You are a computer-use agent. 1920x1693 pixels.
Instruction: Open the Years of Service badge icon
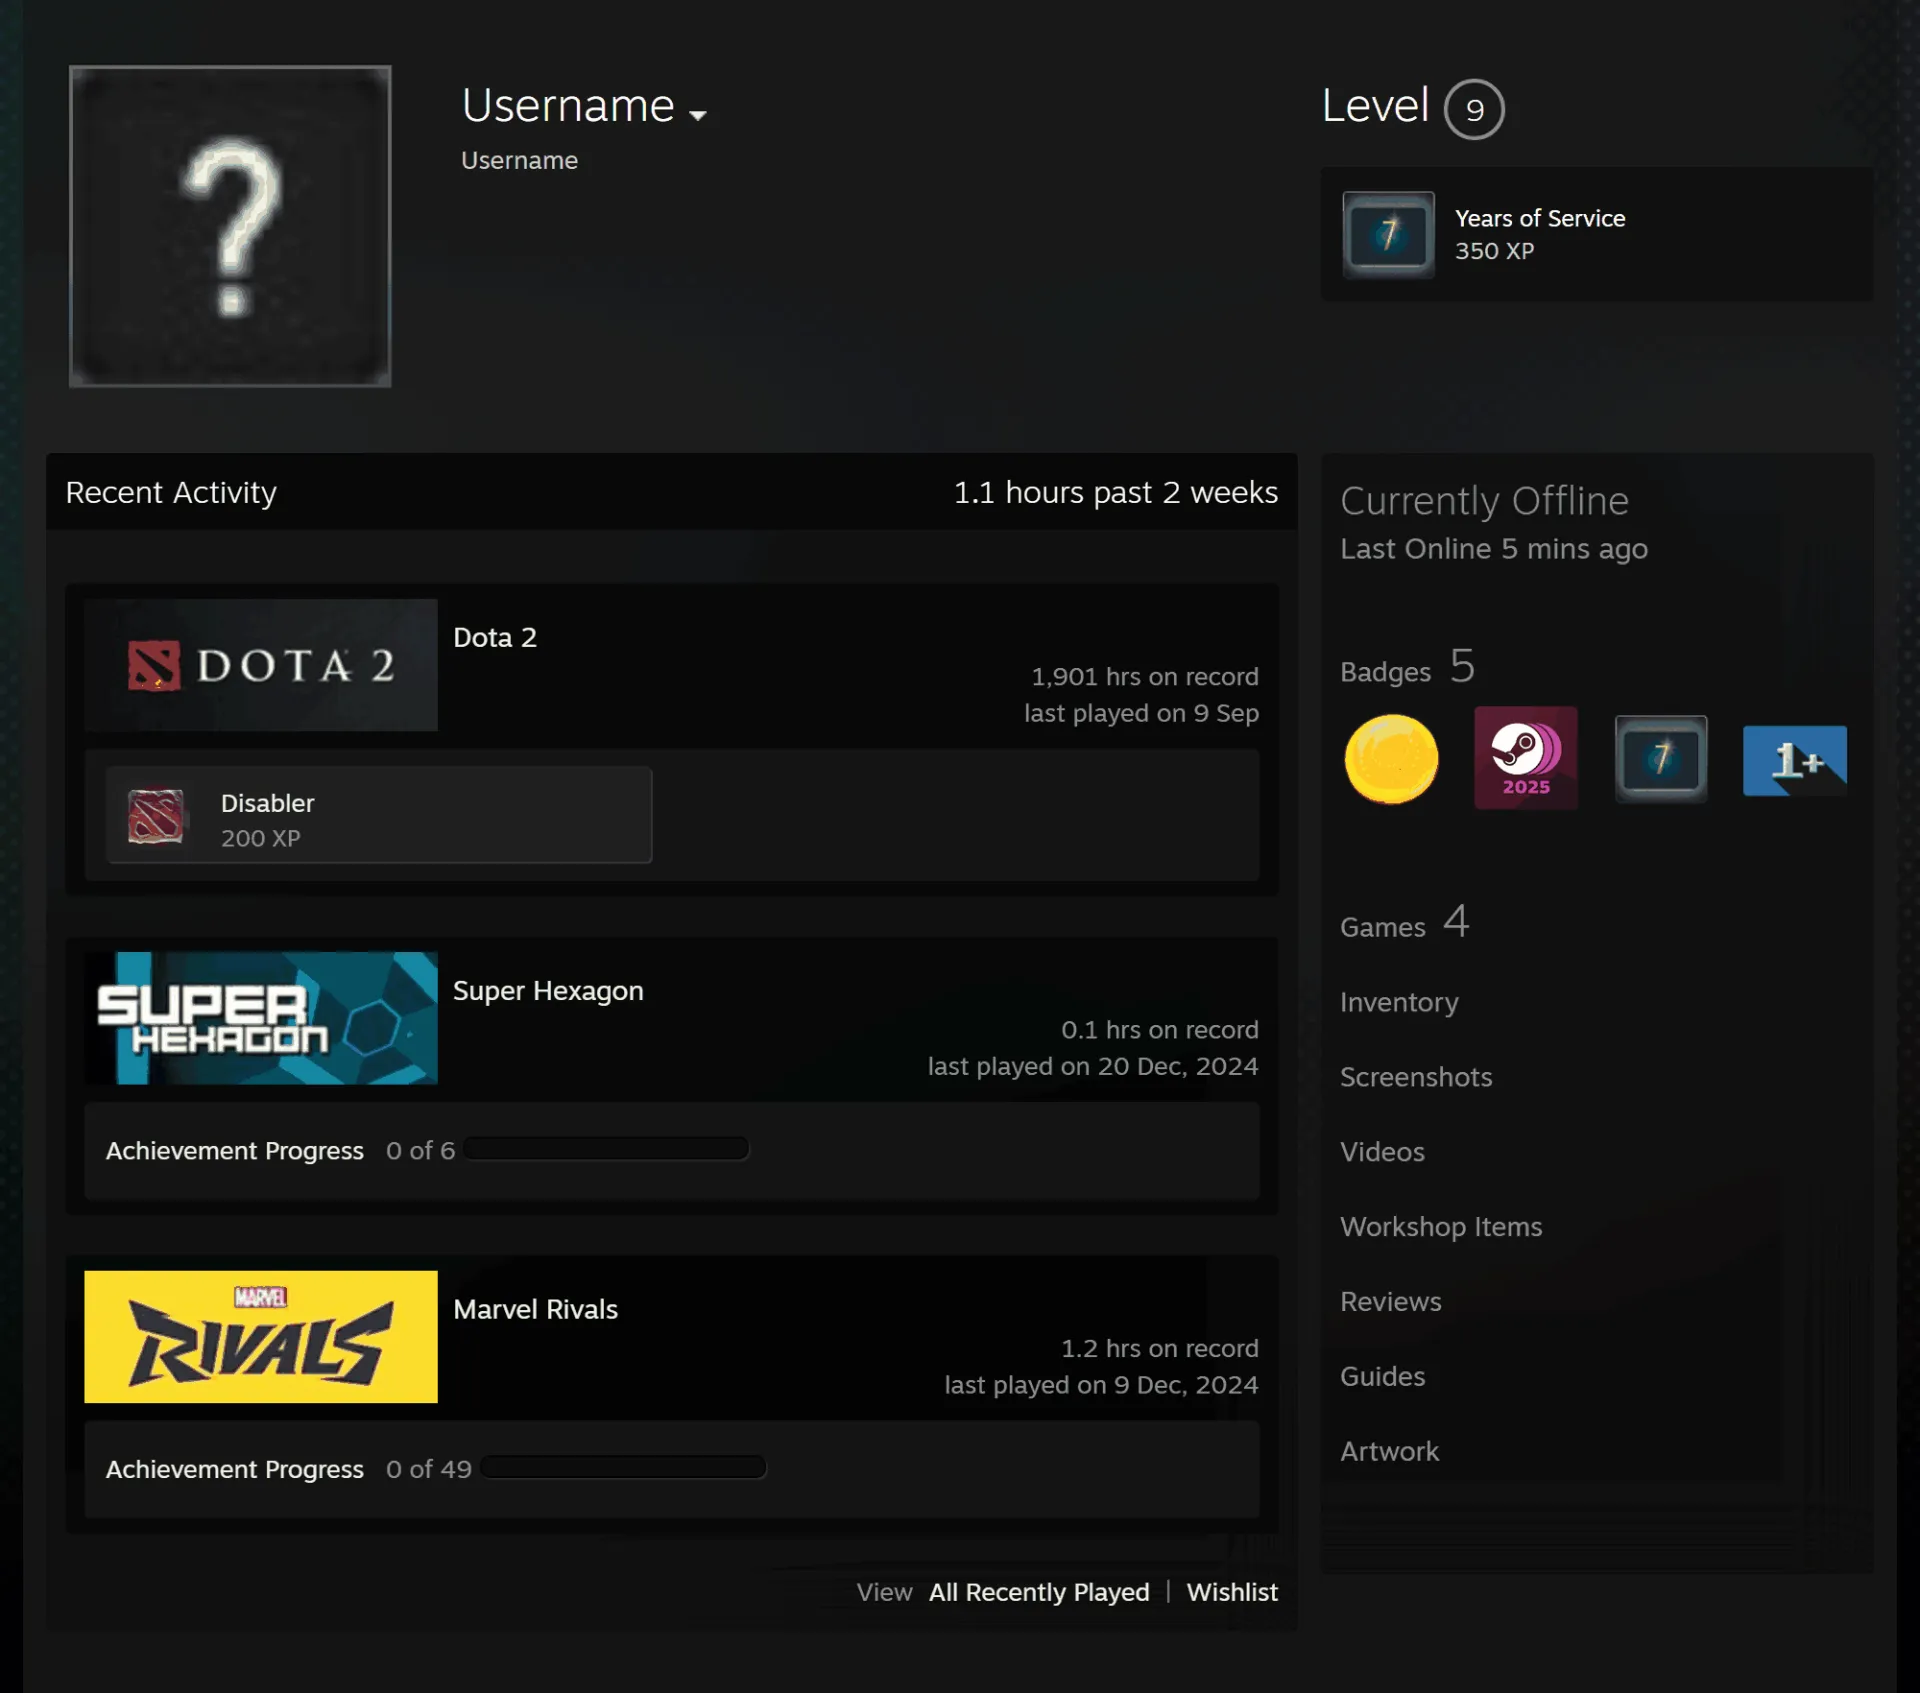[x=1388, y=235]
